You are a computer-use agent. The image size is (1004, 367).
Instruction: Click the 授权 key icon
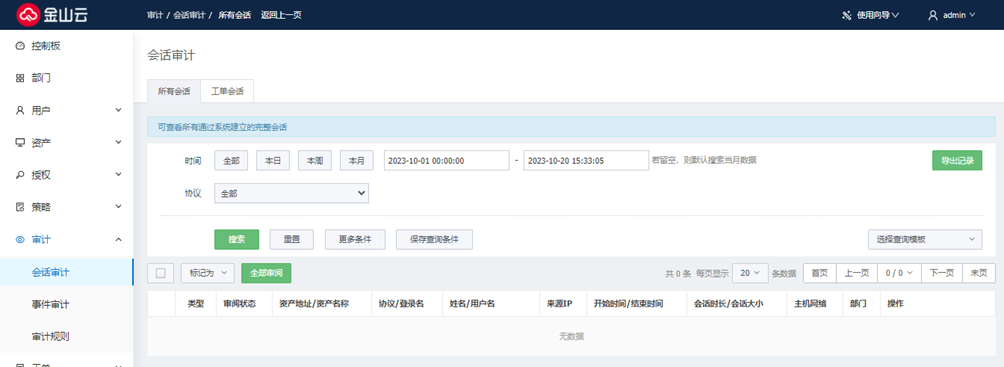point(20,174)
